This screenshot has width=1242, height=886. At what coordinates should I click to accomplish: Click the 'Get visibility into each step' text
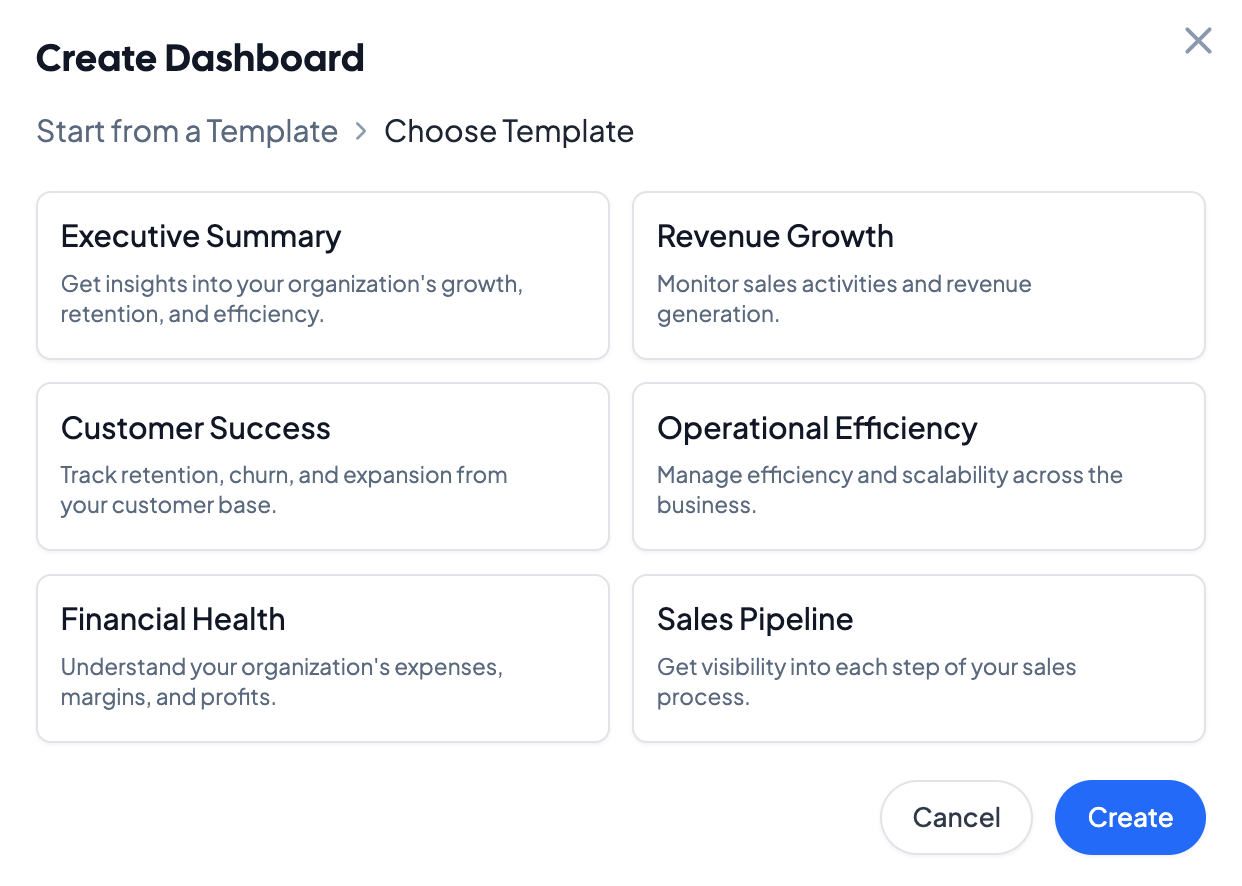[x=866, y=682]
